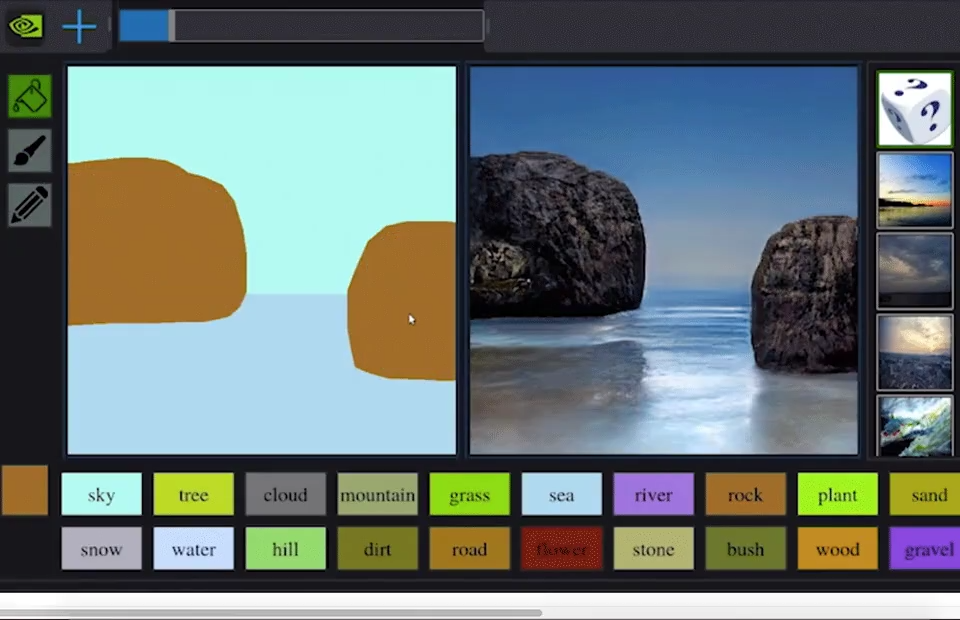The height and width of the screenshot is (620, 960).
Task: Select the snow label swatch
Action: tap(102, 548)
